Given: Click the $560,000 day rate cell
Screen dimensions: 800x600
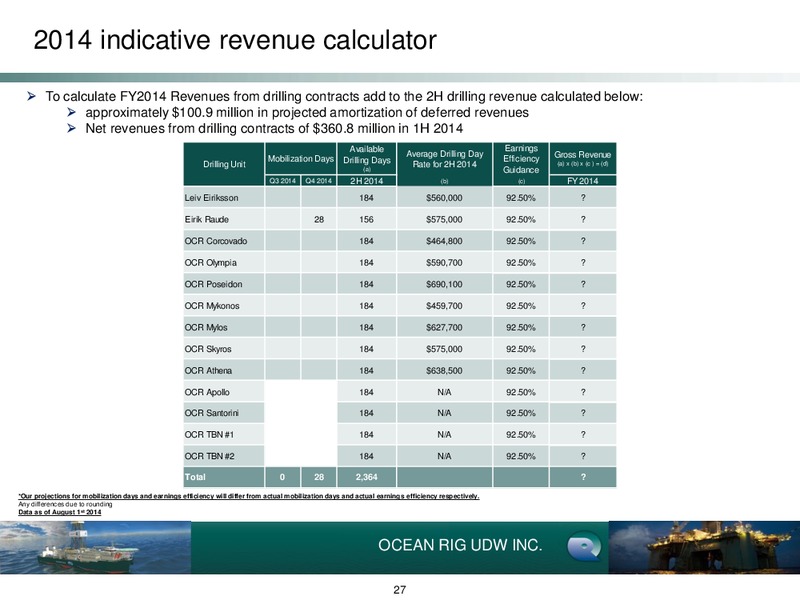Looking at the screenshot, I should point(444,198).
